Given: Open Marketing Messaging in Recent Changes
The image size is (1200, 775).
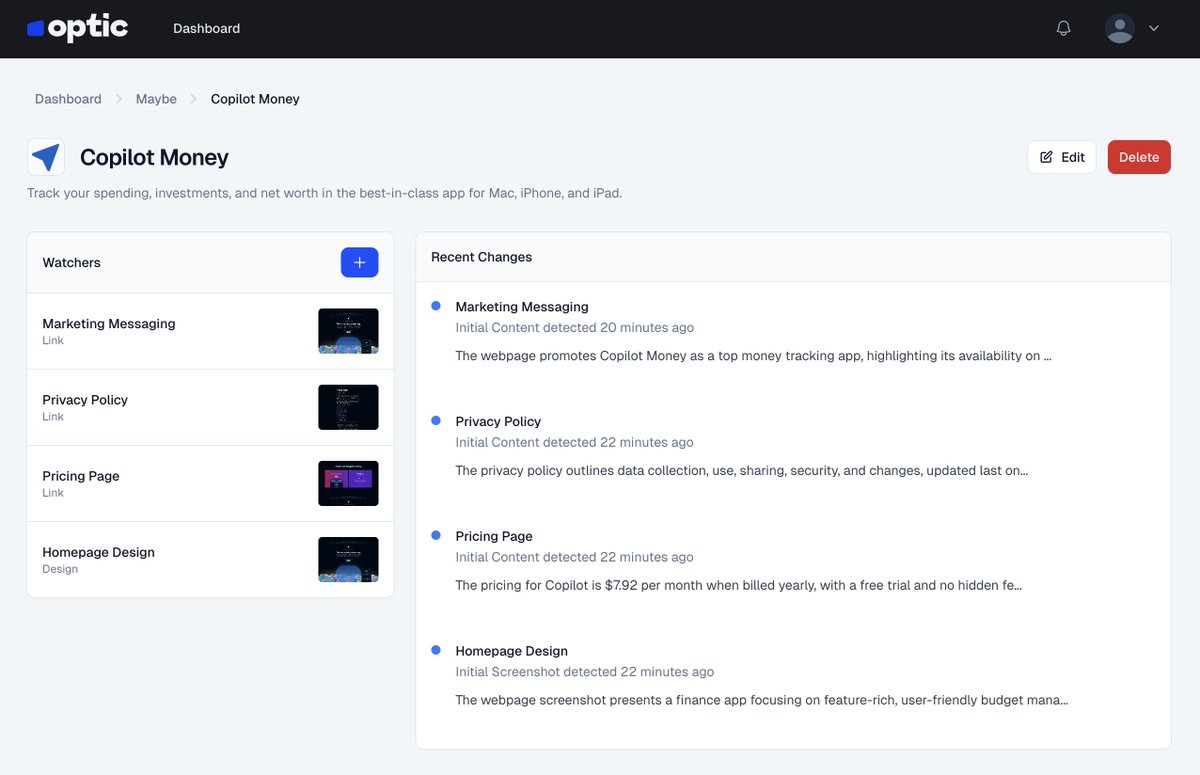Looking at the screenshot, I should 522,307.
